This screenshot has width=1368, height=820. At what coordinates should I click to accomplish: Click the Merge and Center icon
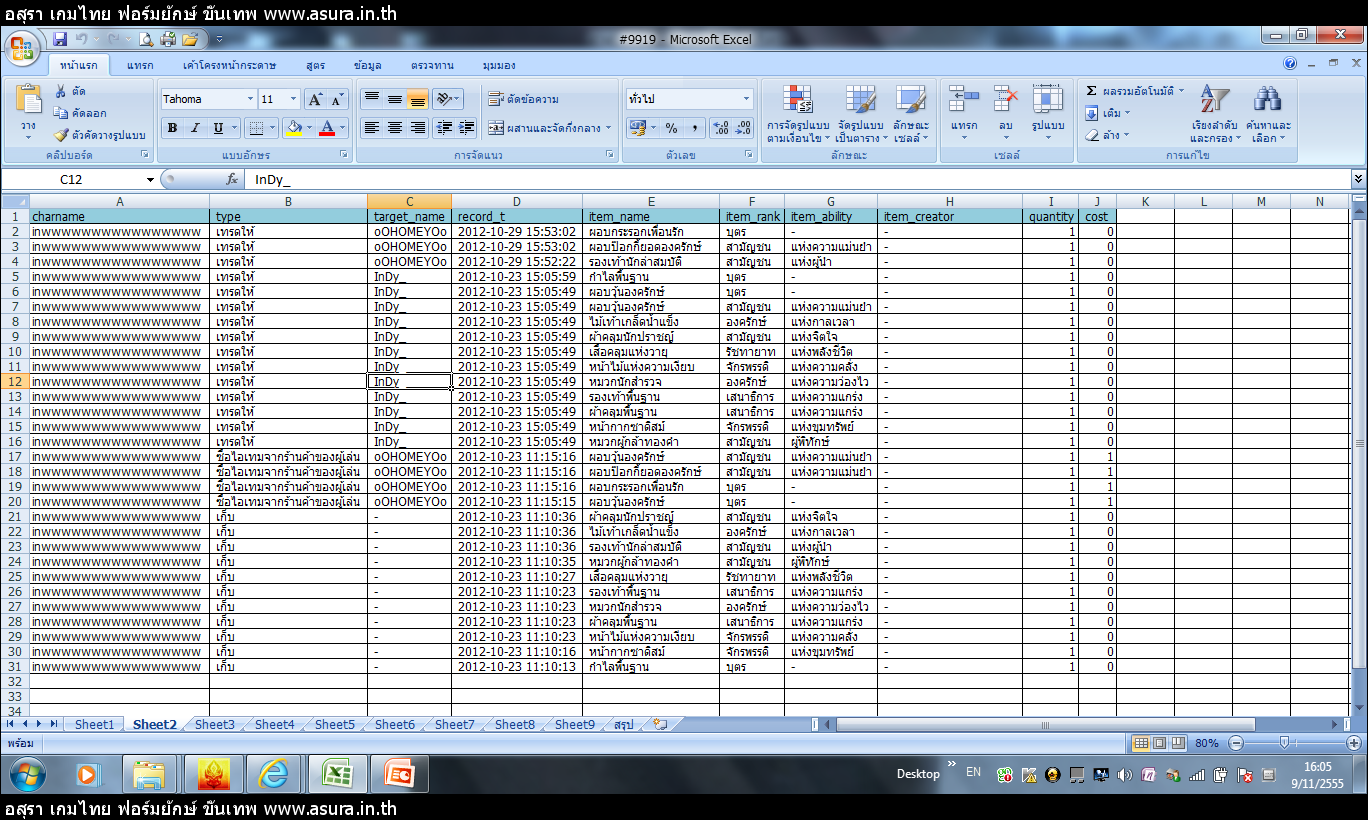497,128
